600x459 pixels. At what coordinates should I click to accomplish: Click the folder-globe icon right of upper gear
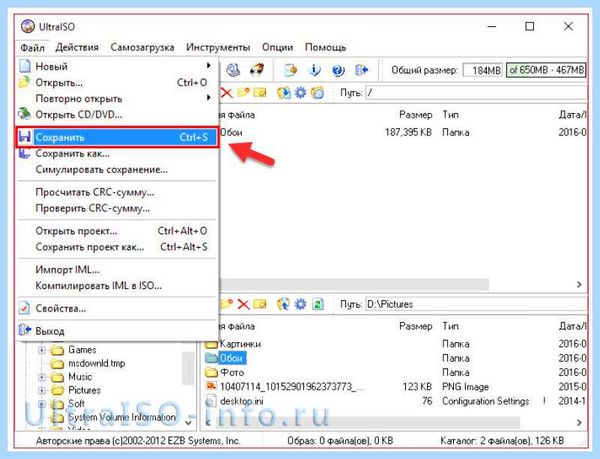317,93
